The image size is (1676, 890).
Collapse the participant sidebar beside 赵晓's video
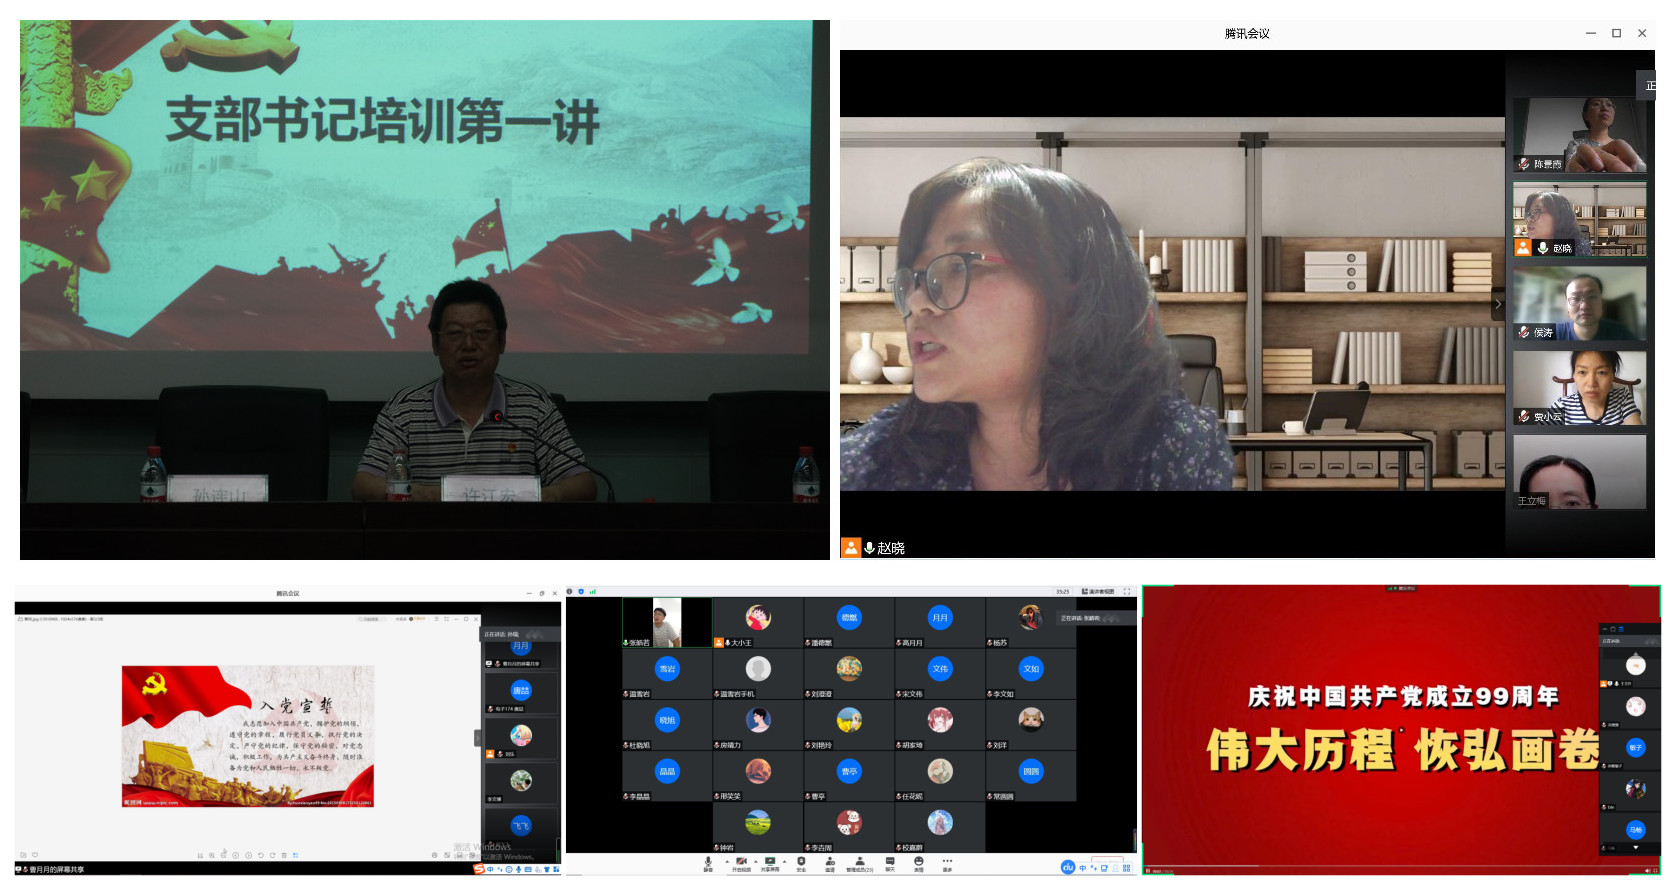tap(1497, 304)
